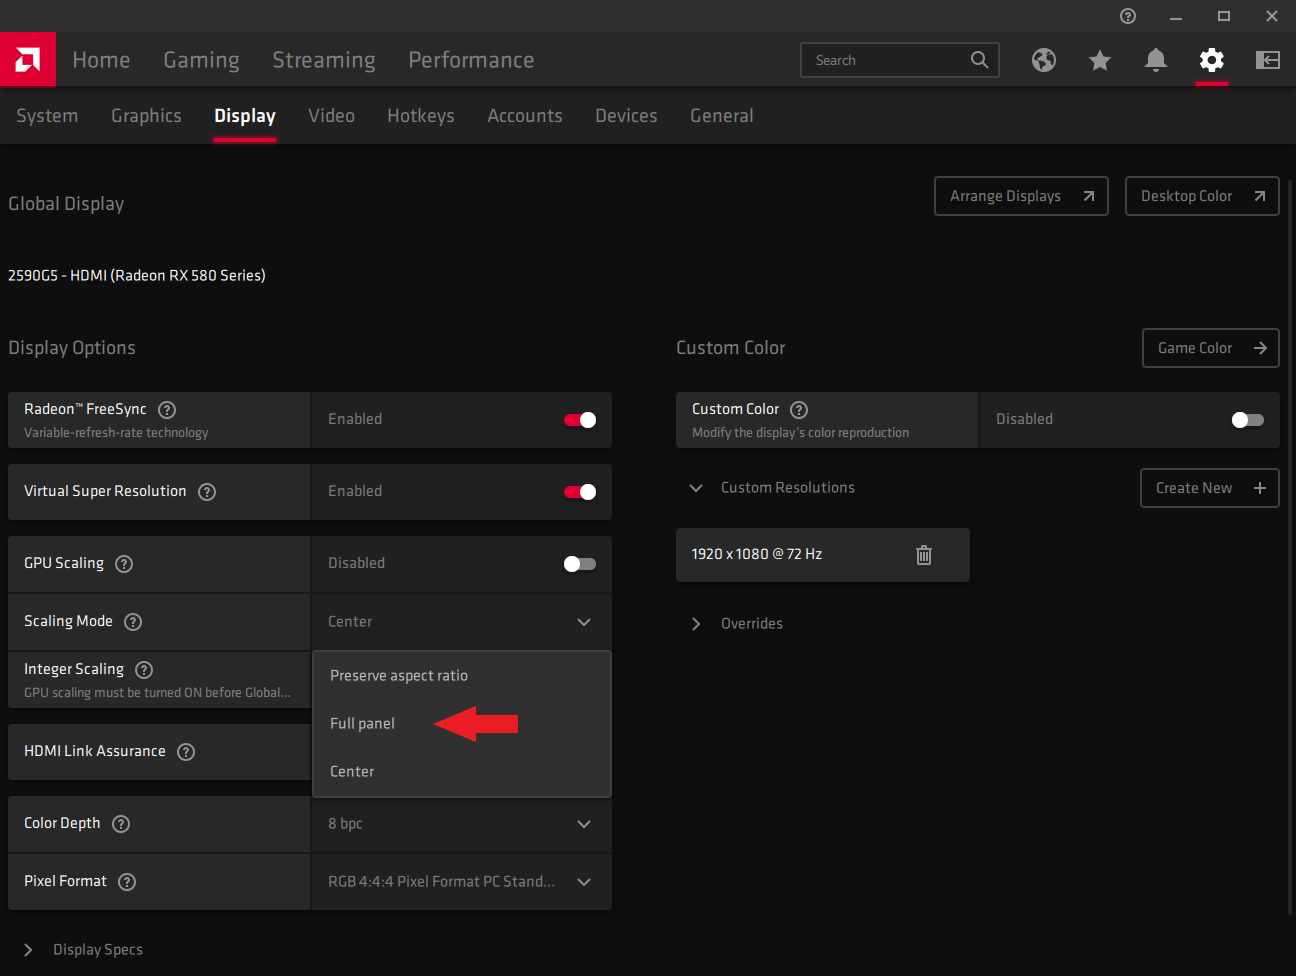
Task: Open Scaling Mode dropdown showing Center
Action: point(461,621)
